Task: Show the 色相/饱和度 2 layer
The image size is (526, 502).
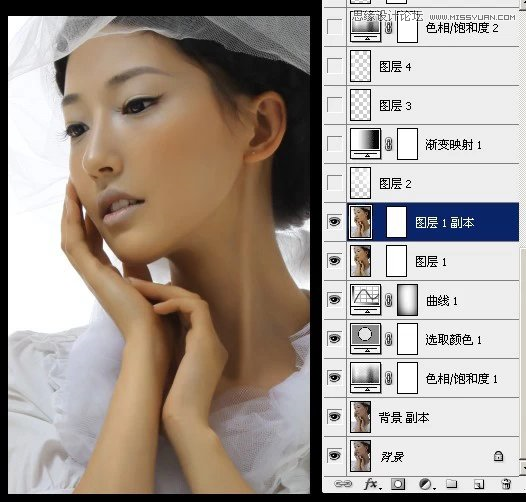Action: (x=334, y=27)
